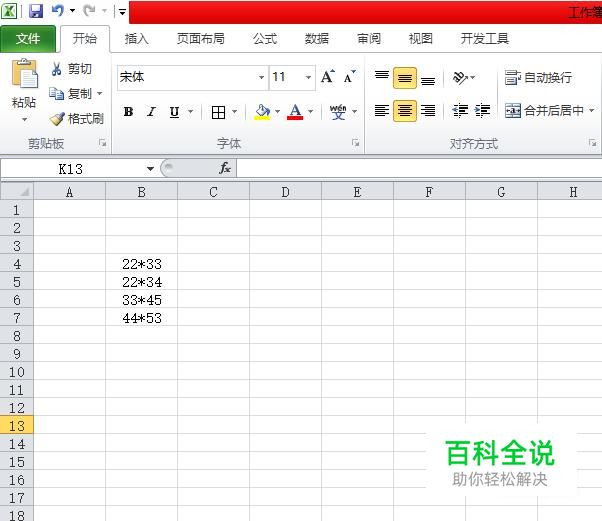Toggle align text left
Screen dimensions: 602x521
click(382, 111)
